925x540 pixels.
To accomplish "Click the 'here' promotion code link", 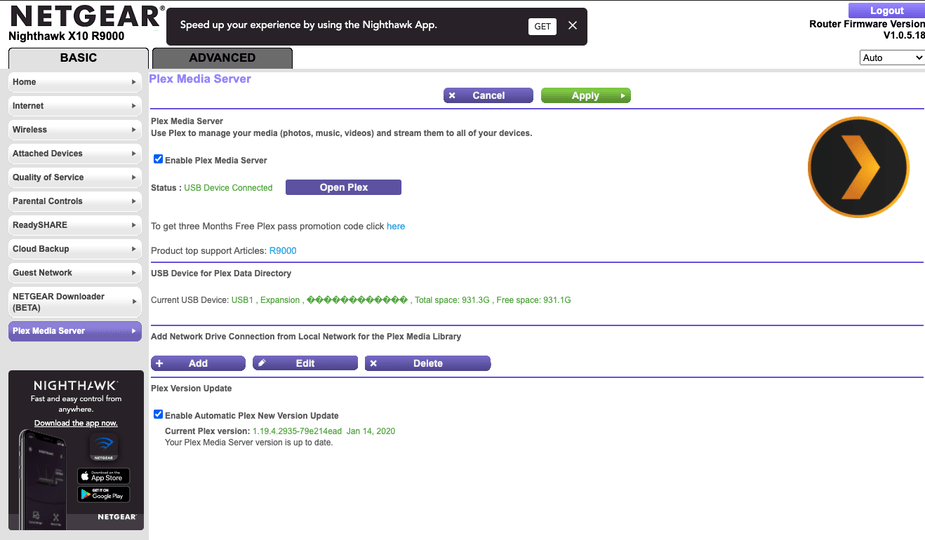I will click(396, 226).
